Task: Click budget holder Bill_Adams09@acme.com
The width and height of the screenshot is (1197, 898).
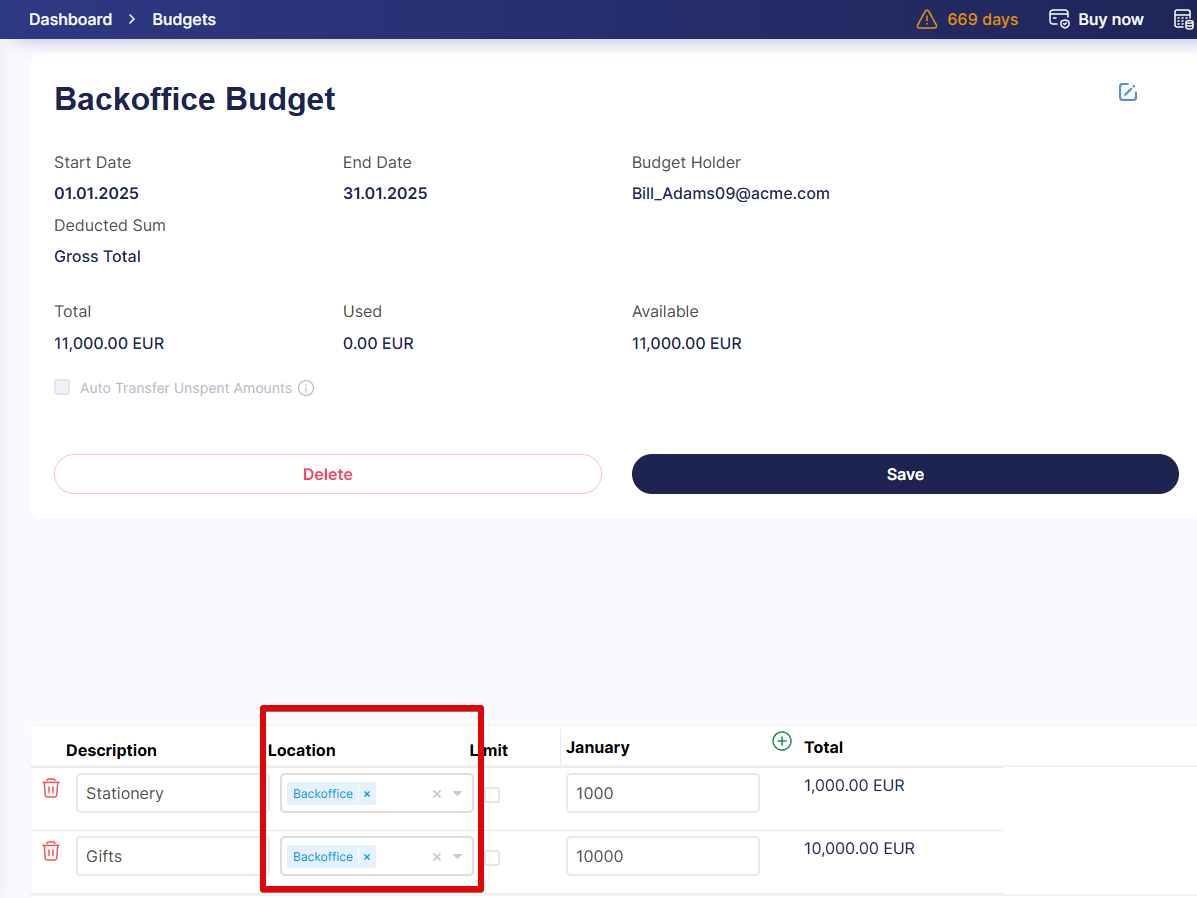Action: 731,193
